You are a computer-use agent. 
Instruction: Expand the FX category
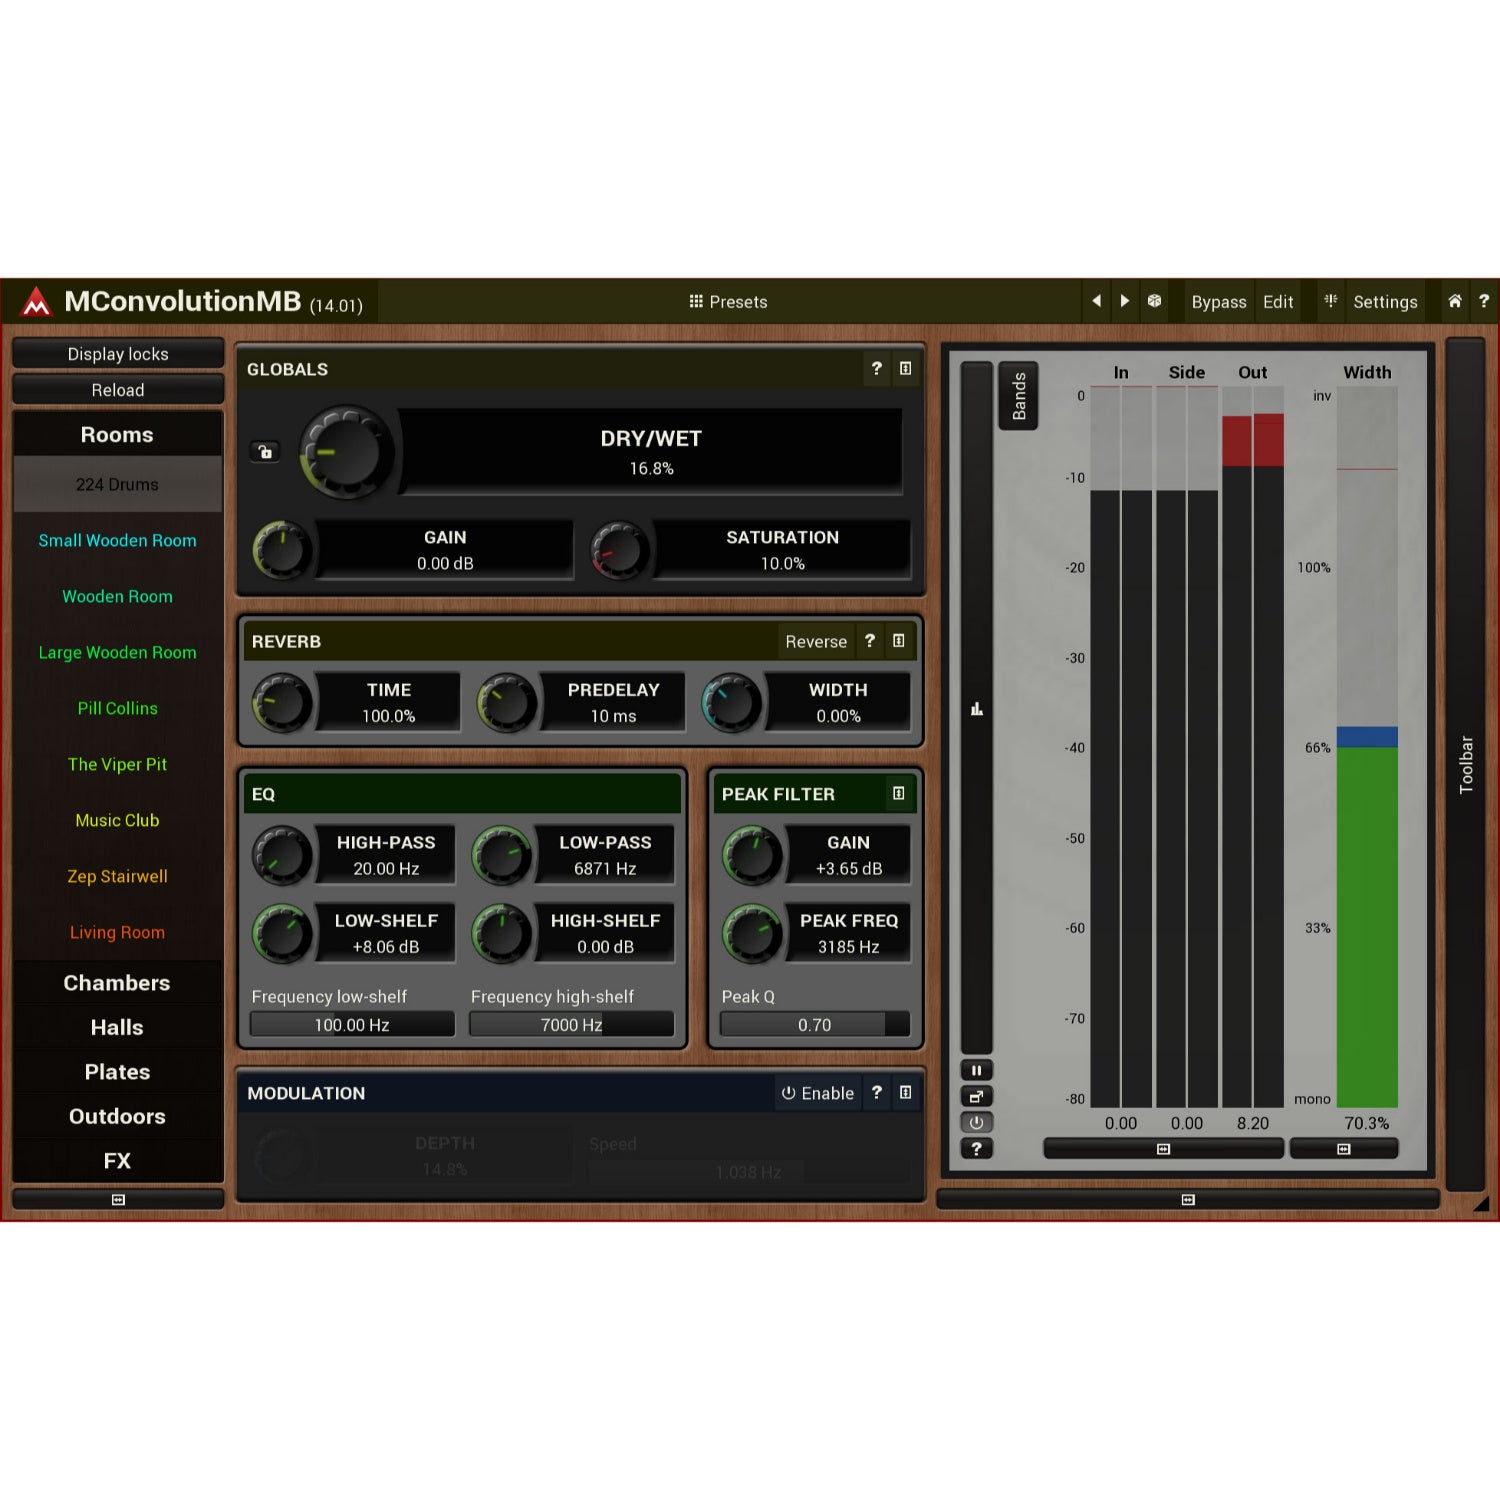[x=117, y=1160]
